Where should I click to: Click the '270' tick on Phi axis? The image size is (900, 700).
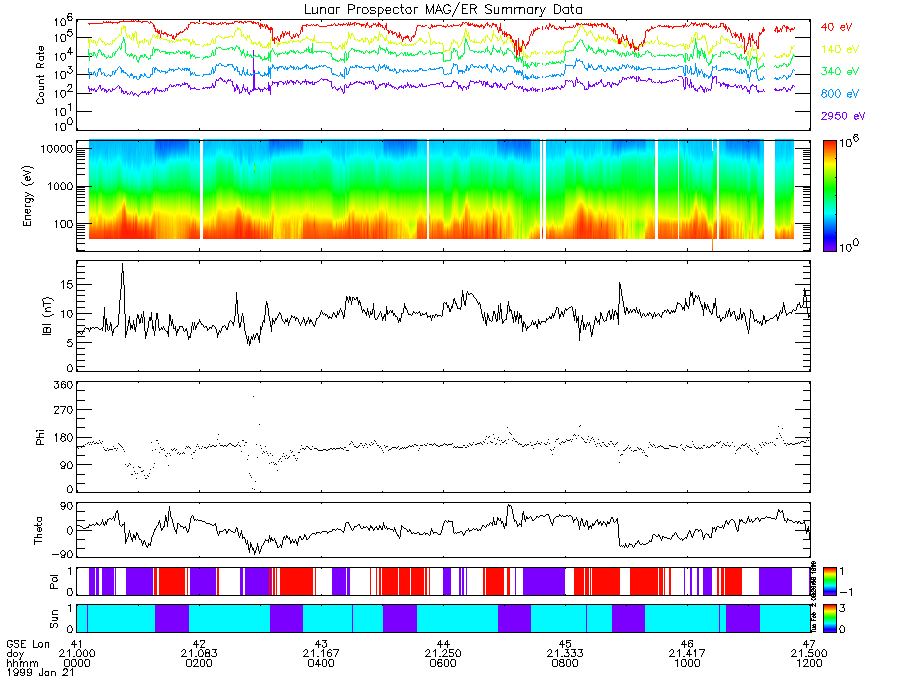click(x=64, y=410)
